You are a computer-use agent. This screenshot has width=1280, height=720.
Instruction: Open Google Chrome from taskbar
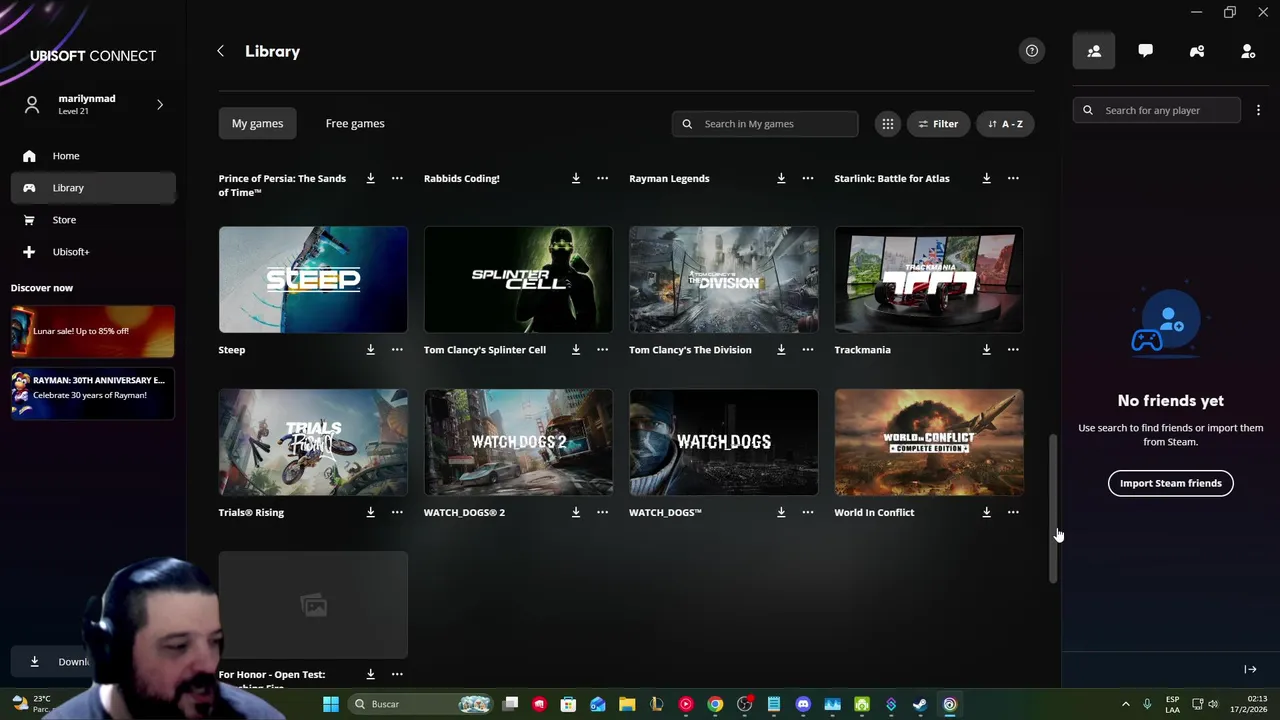(x=715, y=704)
